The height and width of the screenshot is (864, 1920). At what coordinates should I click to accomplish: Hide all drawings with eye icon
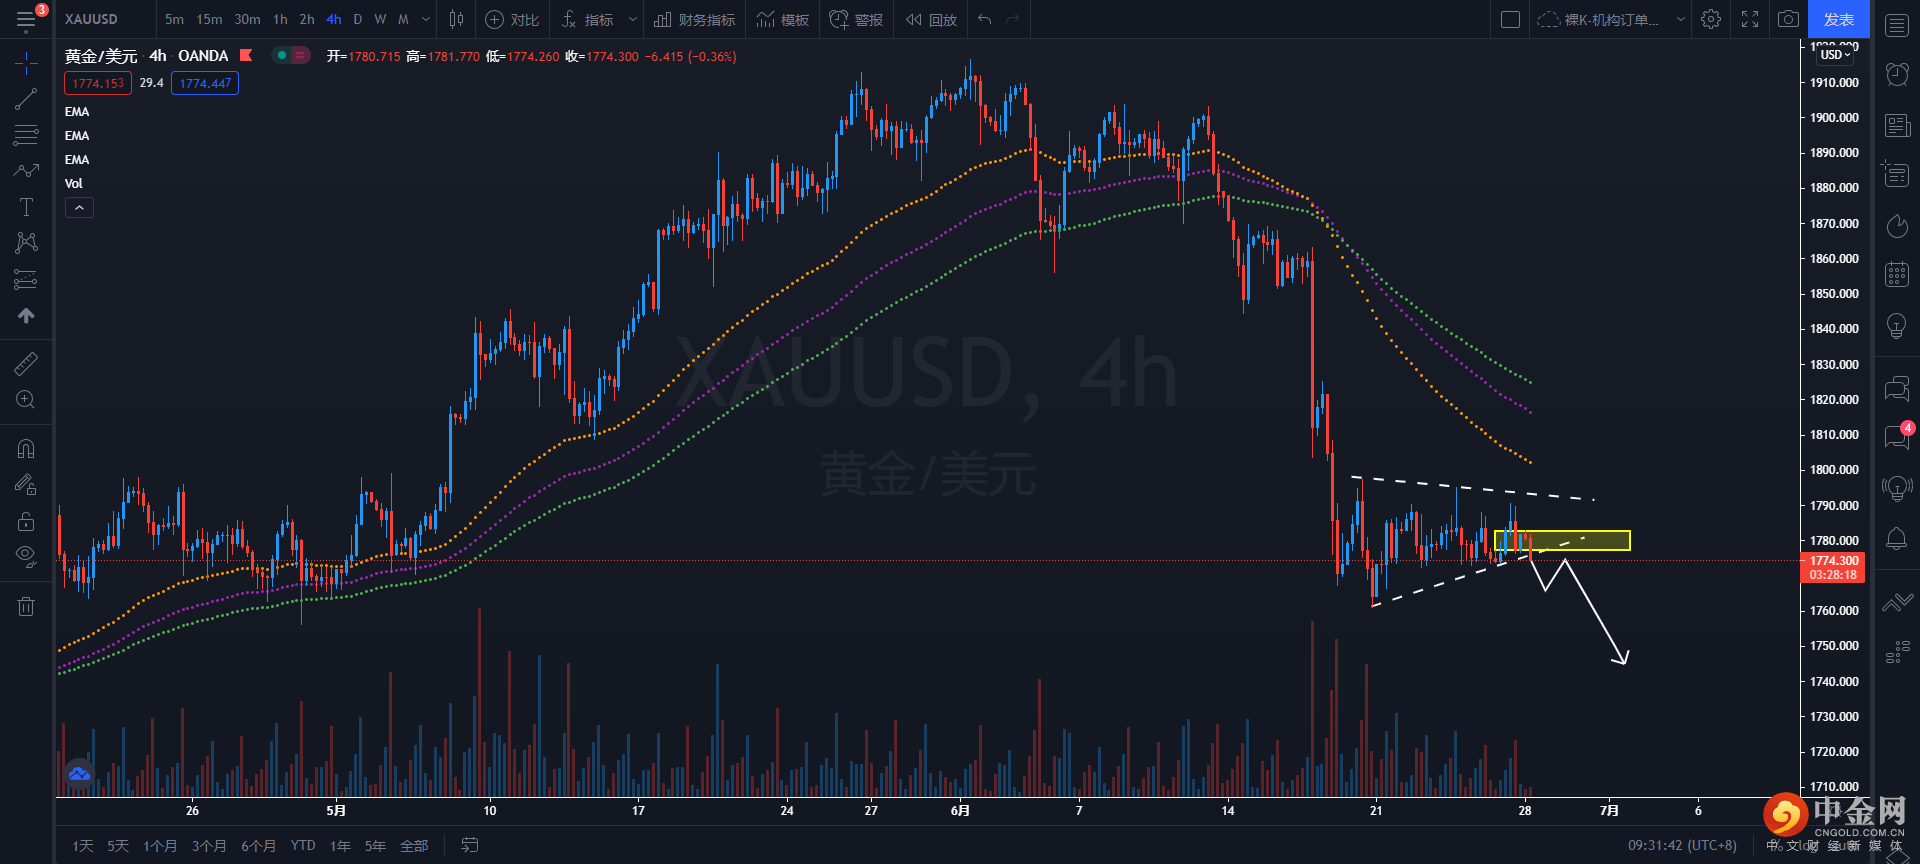pyautogui.click(x=26, y=555)
